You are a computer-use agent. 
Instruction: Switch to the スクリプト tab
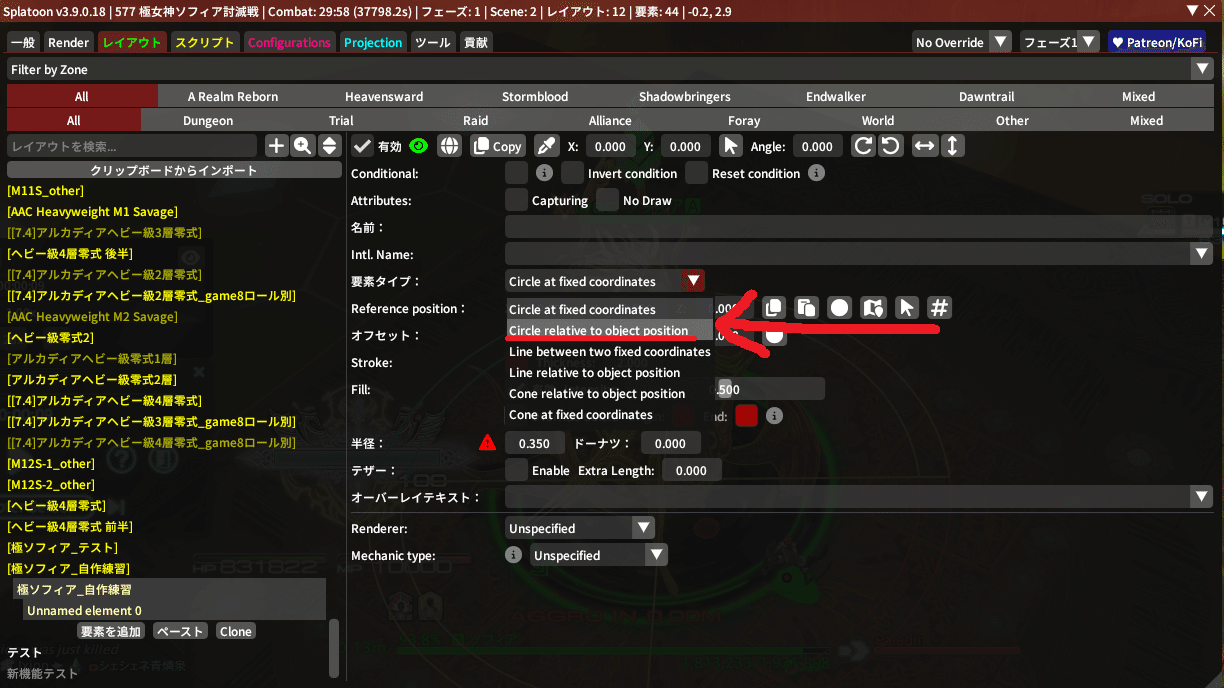[204, 42]
